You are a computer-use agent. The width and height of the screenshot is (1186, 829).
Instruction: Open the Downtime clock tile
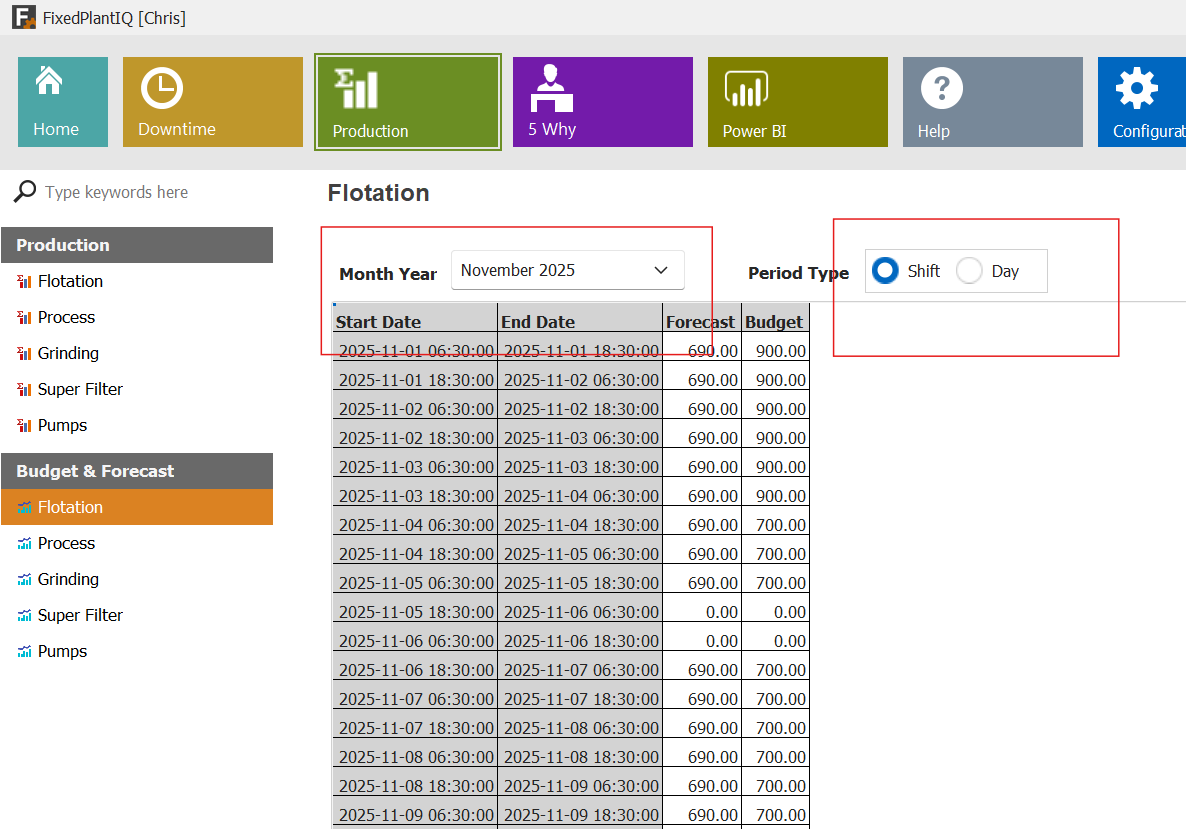212,102
